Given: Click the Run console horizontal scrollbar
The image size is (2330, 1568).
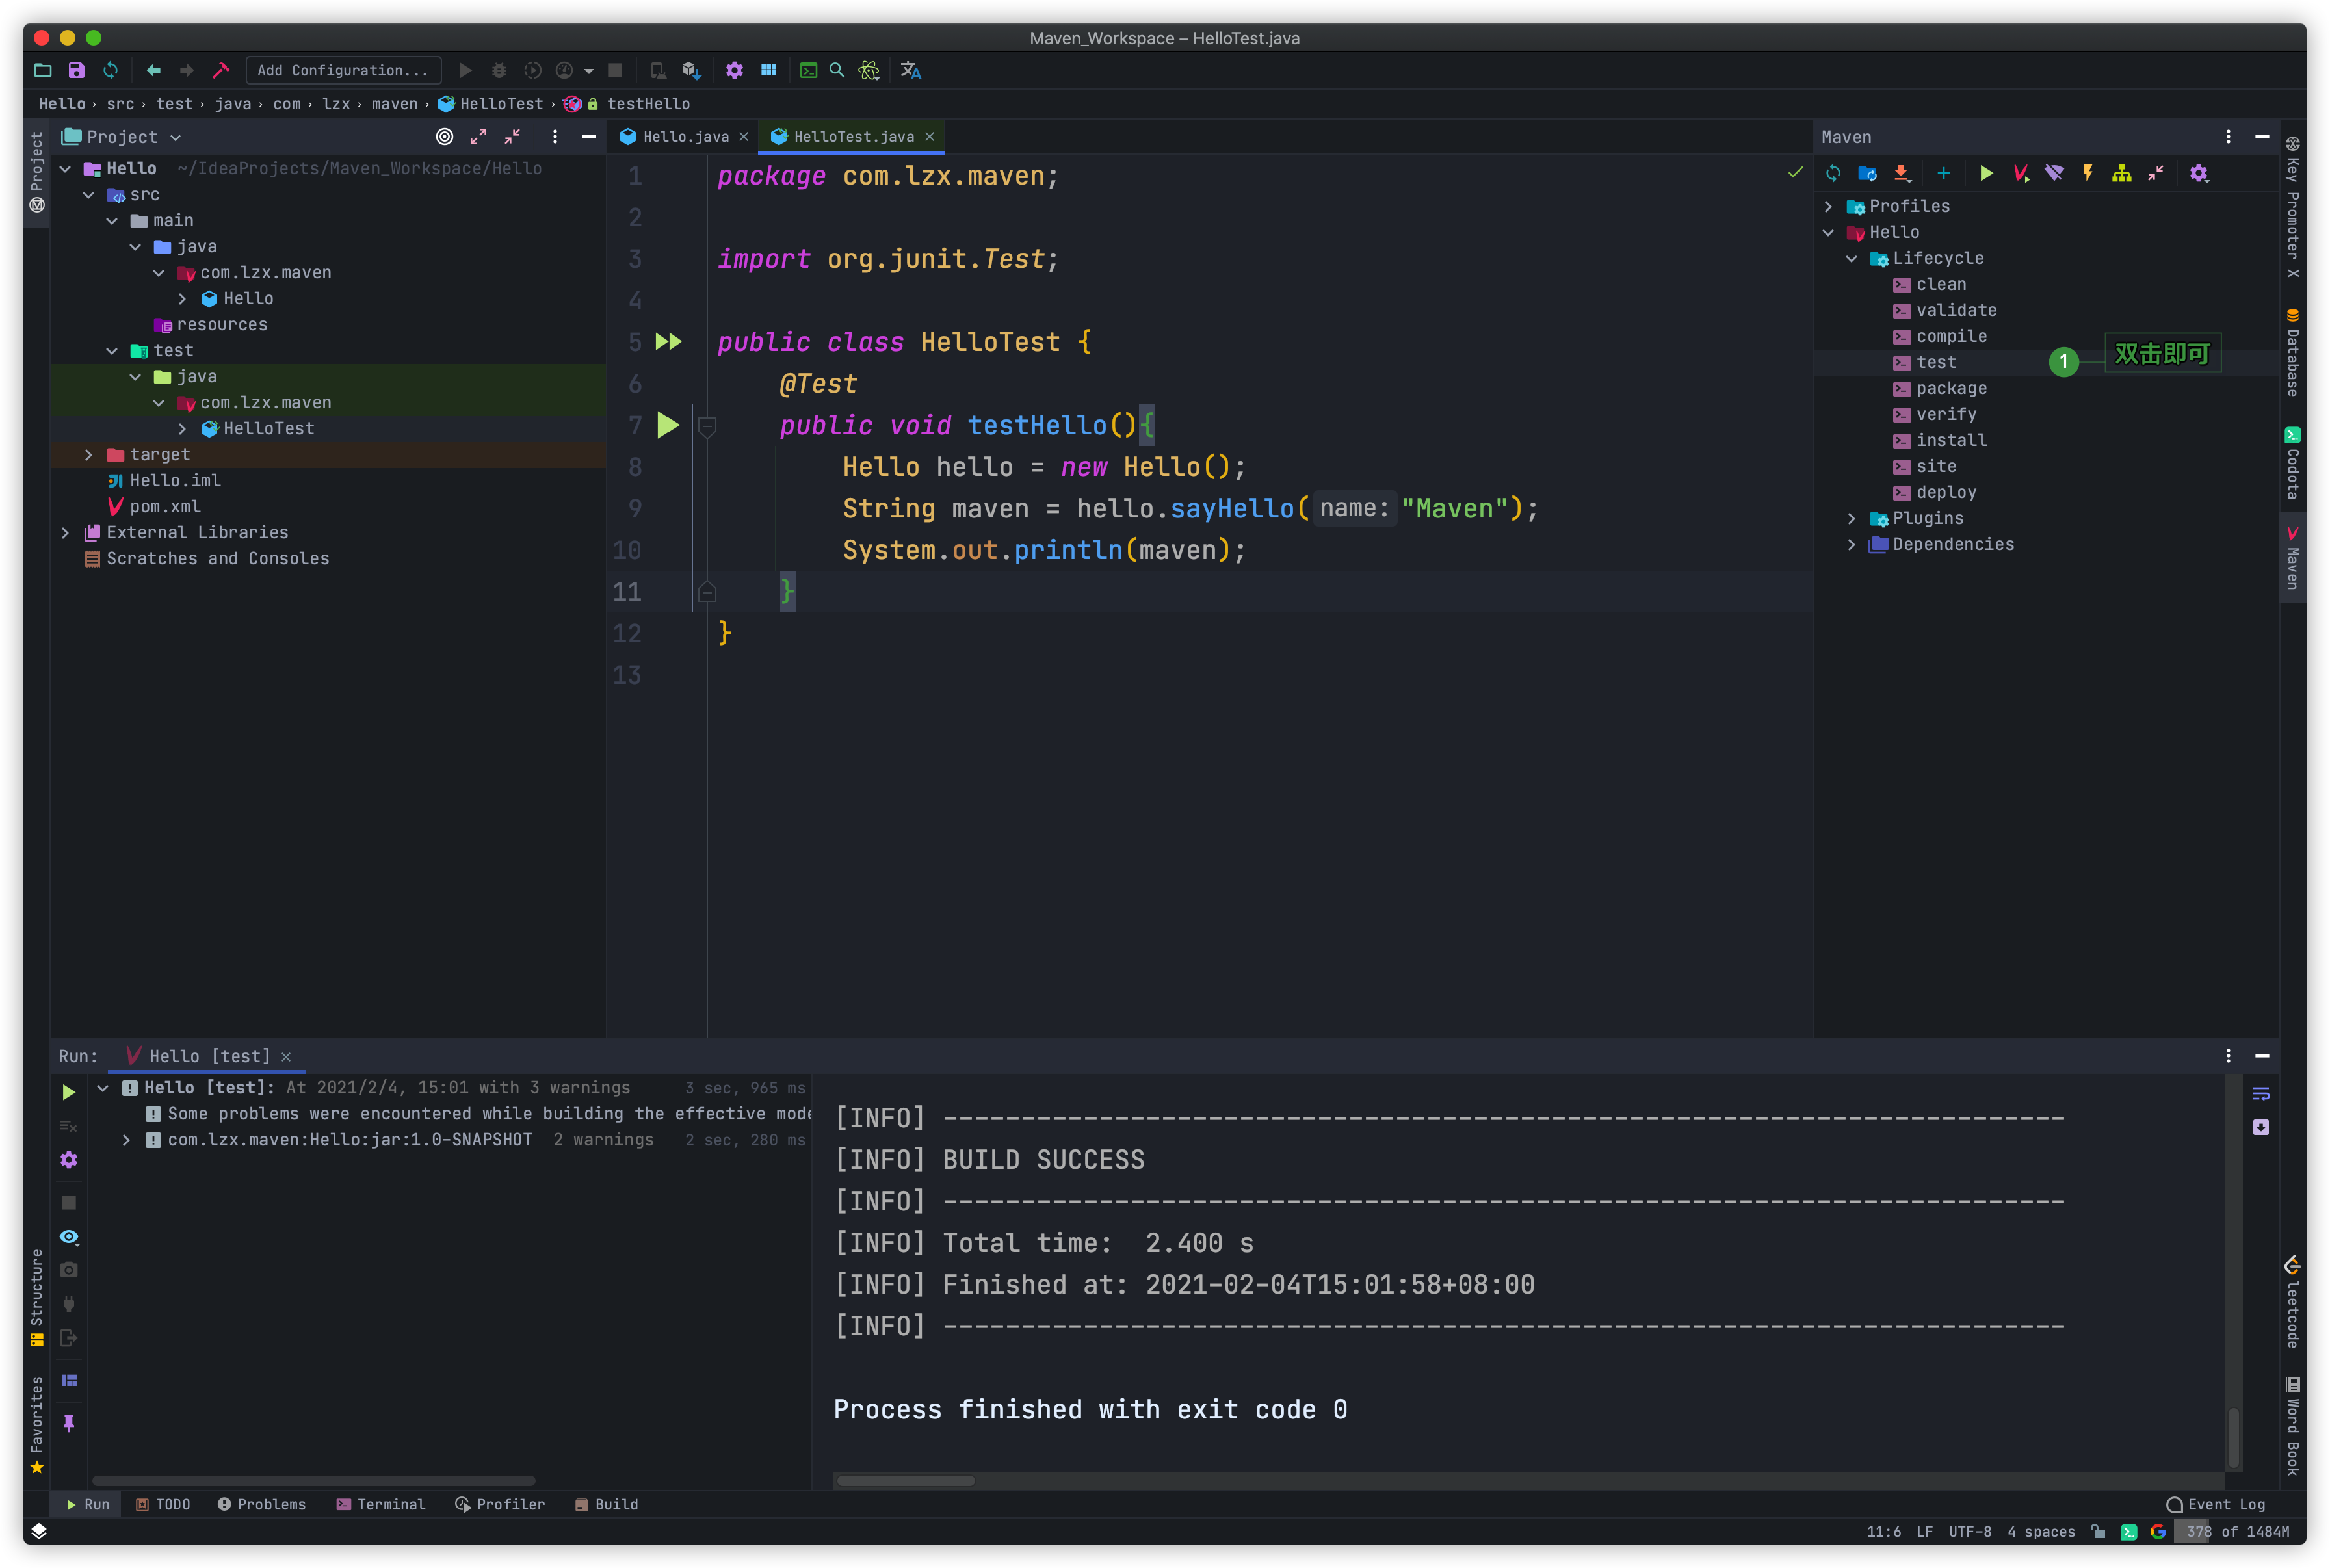Looking at the screenshot, I should point(905,1480).
